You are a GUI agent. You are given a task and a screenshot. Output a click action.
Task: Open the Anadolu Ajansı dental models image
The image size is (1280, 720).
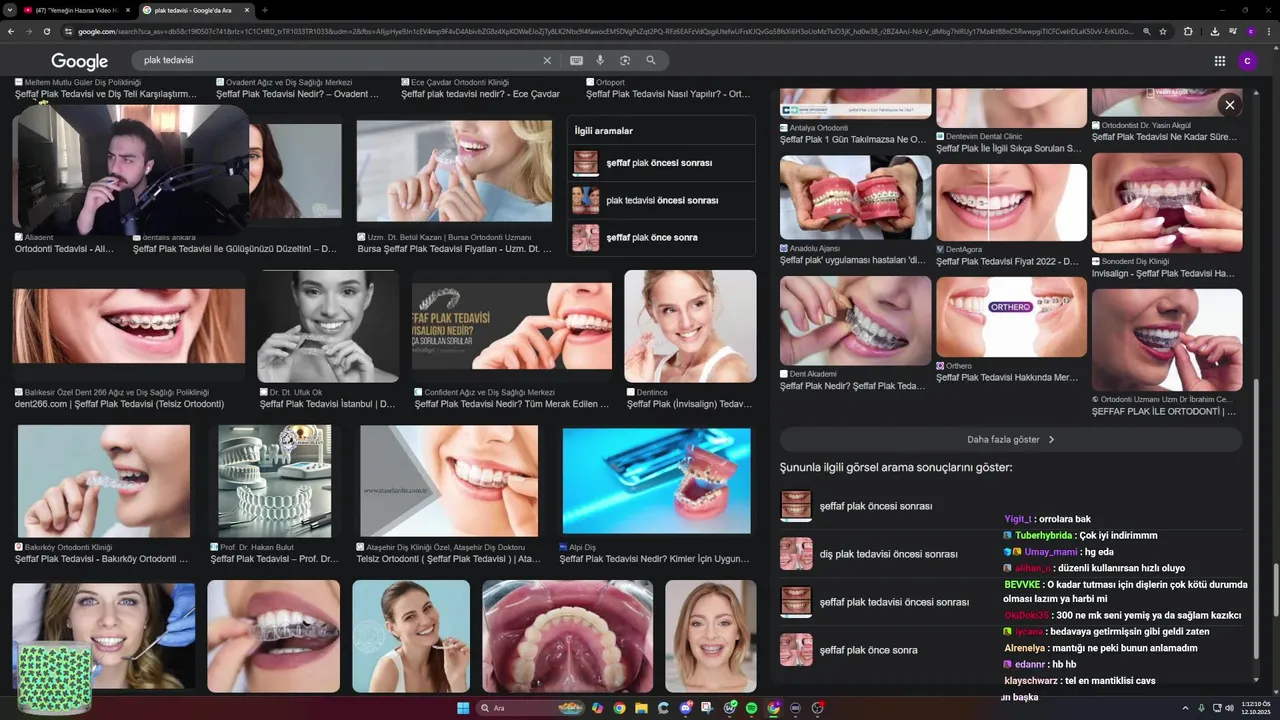[855, 198]
